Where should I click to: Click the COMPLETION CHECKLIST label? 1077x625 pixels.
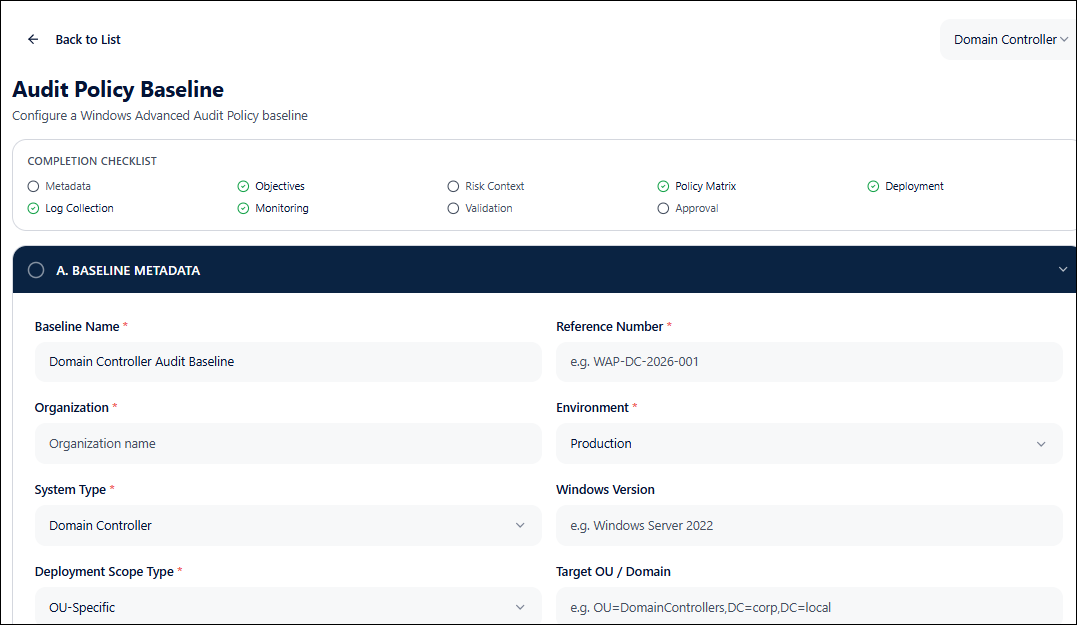coord(92,161)
